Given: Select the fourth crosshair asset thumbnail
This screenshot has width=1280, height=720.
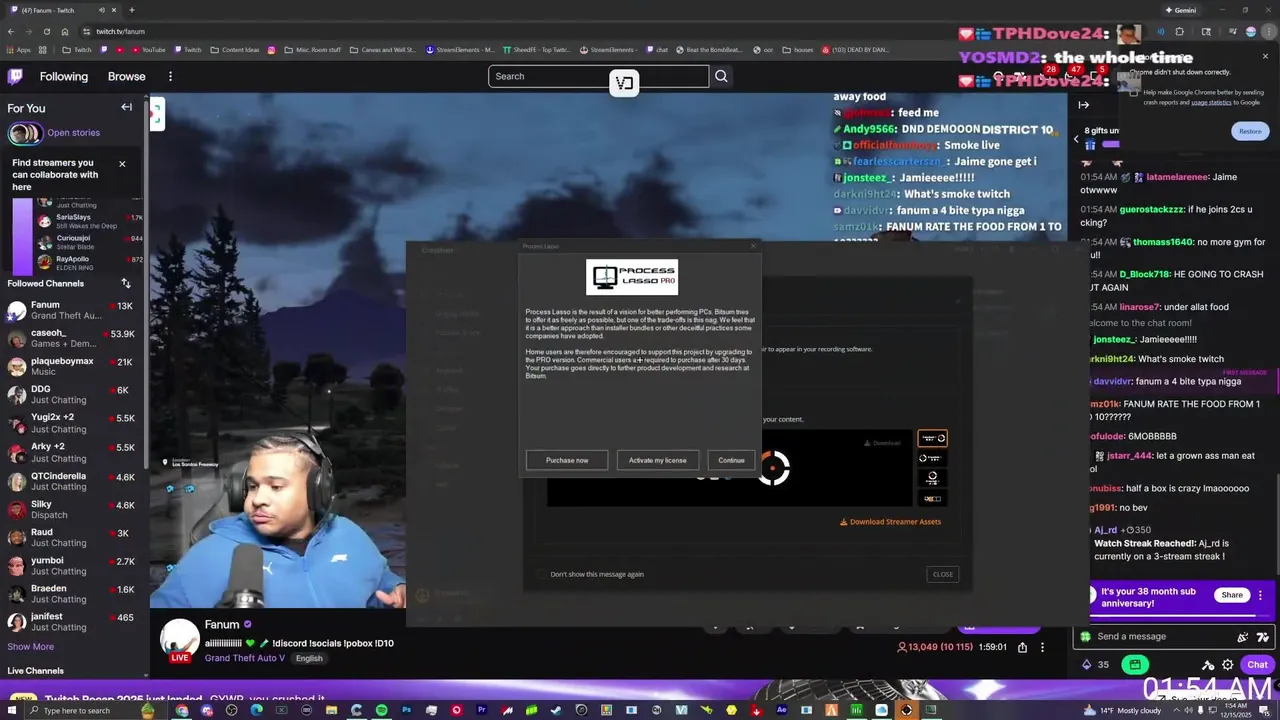Looking at the screenshot, I should [932, 498].
